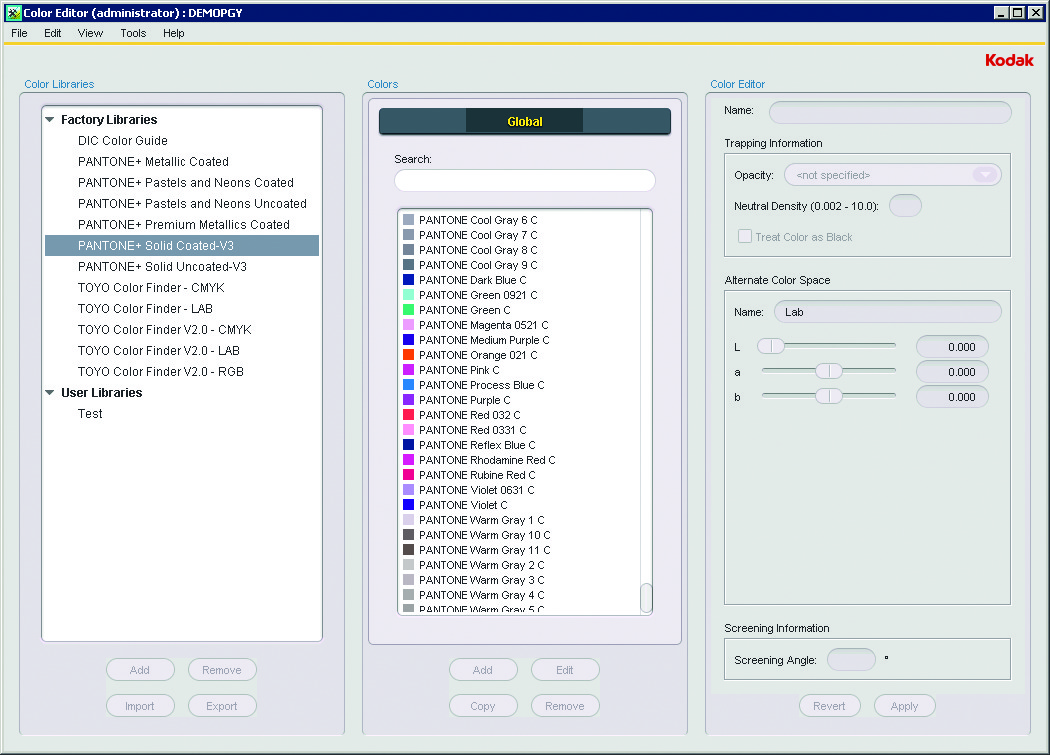Click the Copy color button
The width and height of the screenshot is (1050, 755).
pyautogui.click(x=483, y=706)
